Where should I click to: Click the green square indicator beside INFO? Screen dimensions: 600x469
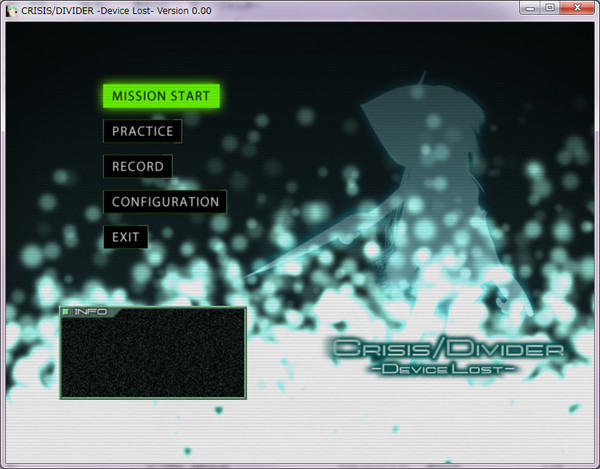(65, 312)
